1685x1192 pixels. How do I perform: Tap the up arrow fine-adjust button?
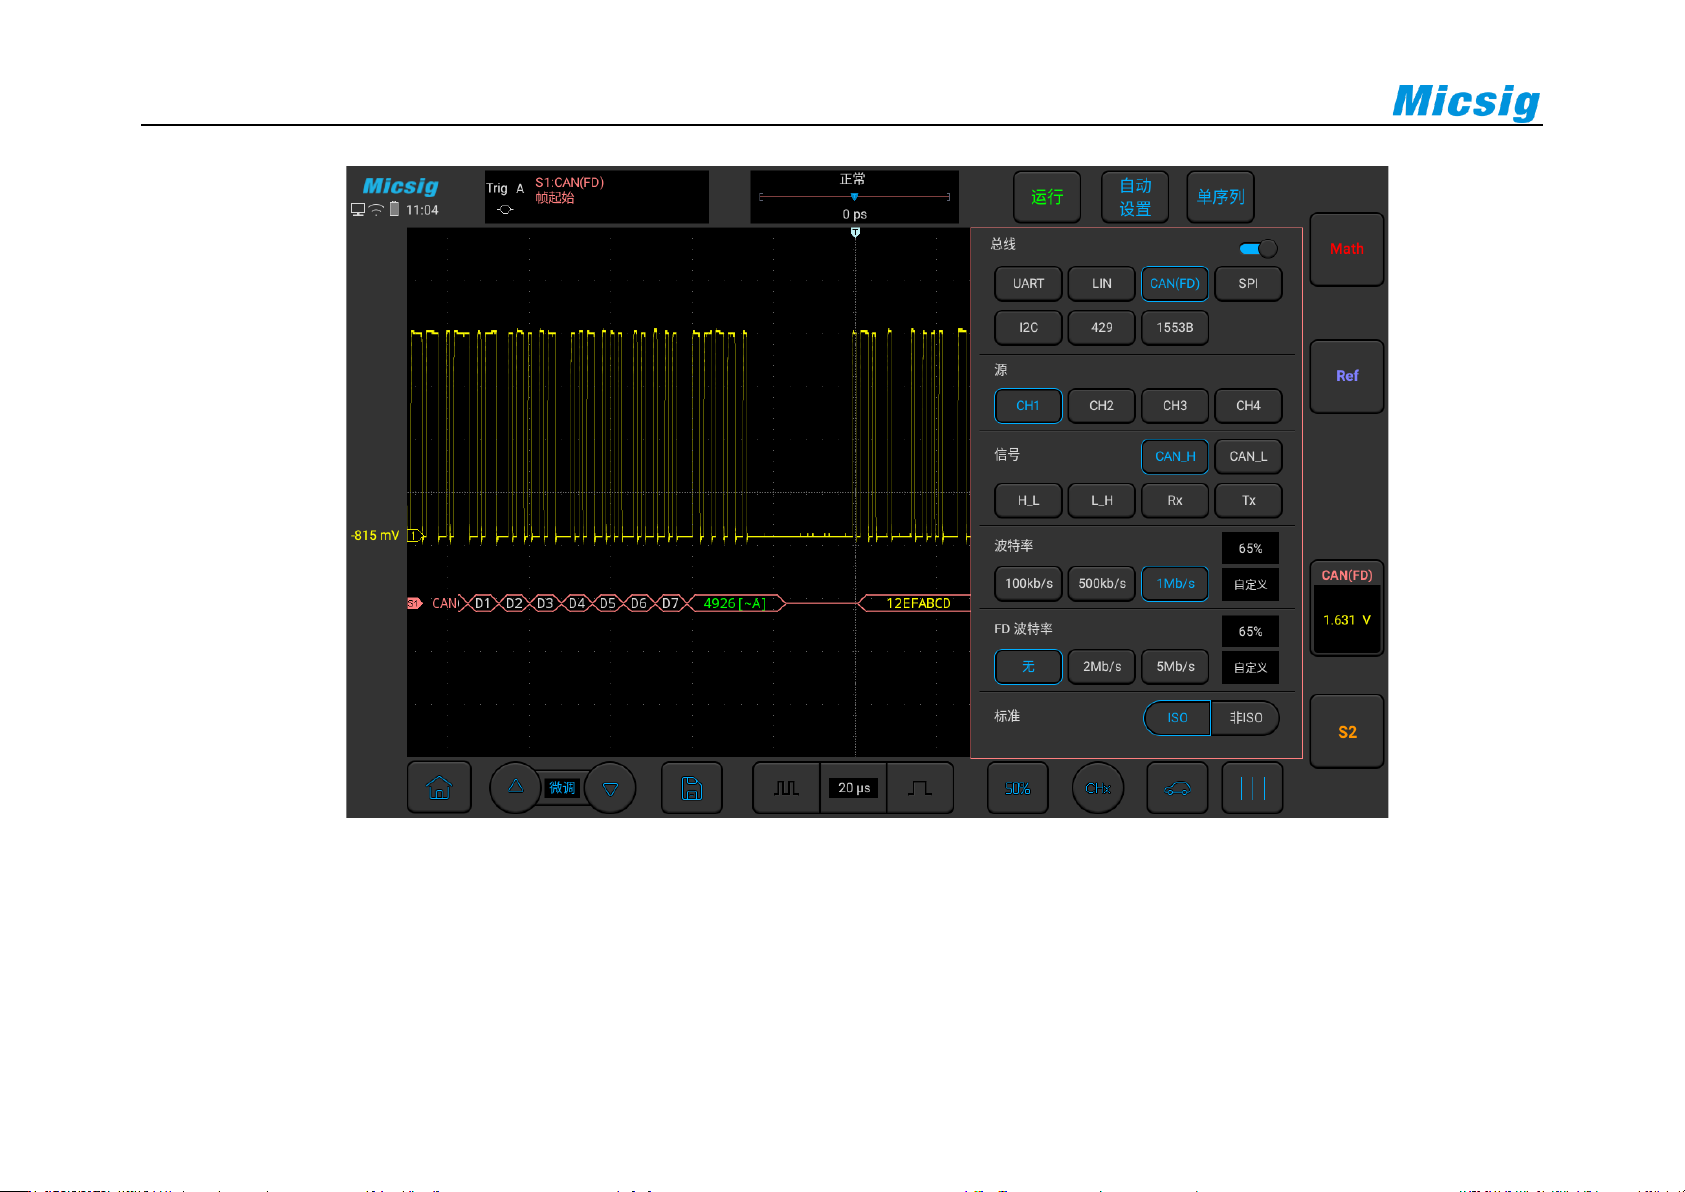515,788
